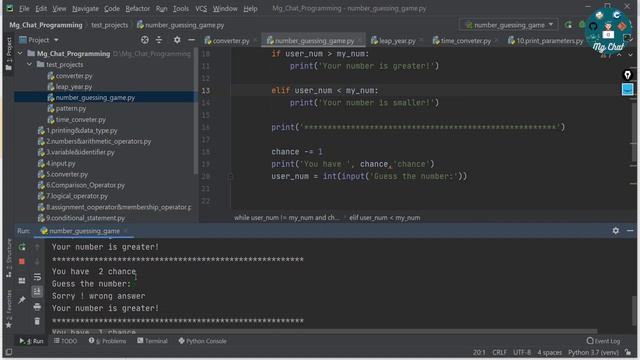Click the Run tool window button at bottom
The width and height of the screenshot is (640, 360).
31,341
